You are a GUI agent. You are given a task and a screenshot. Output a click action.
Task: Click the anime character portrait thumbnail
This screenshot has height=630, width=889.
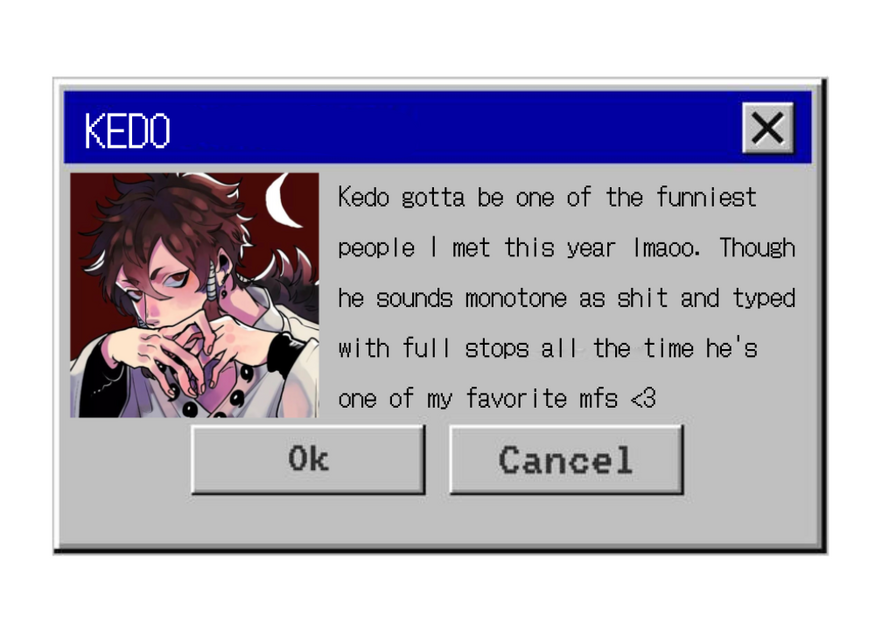tap(194, 295)
